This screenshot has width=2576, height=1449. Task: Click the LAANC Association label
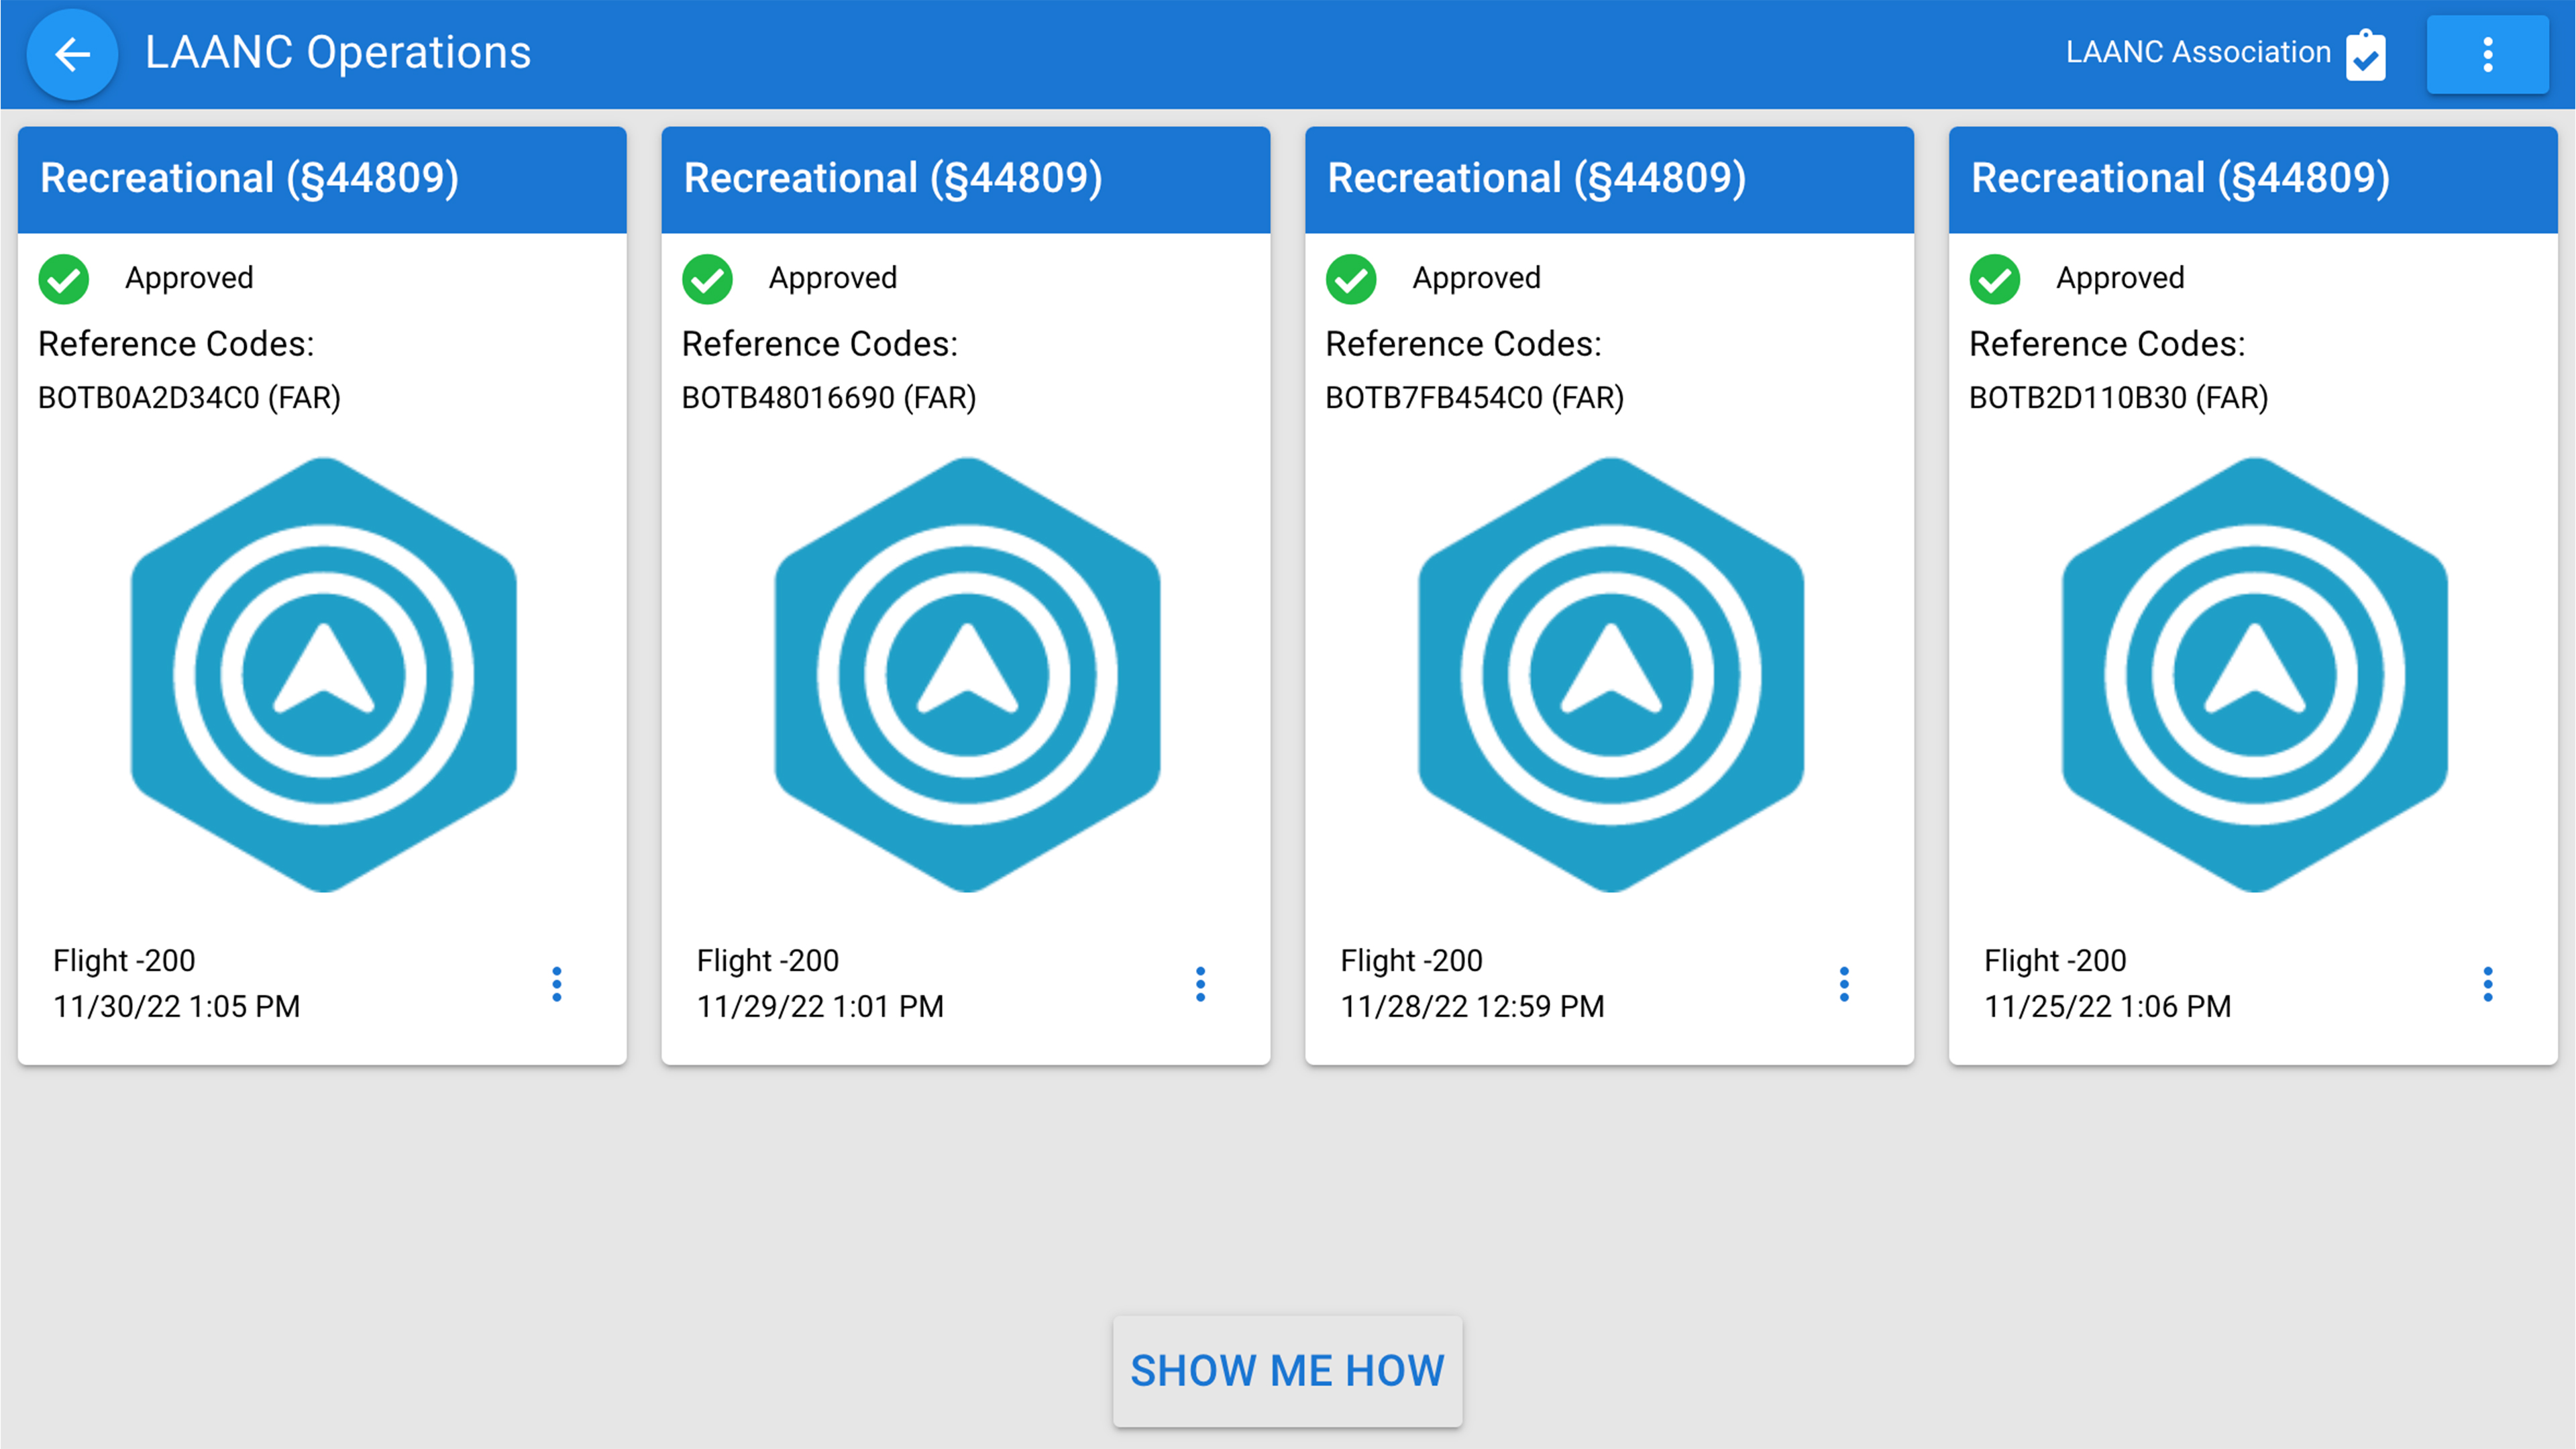click(x=2198, y=52)
